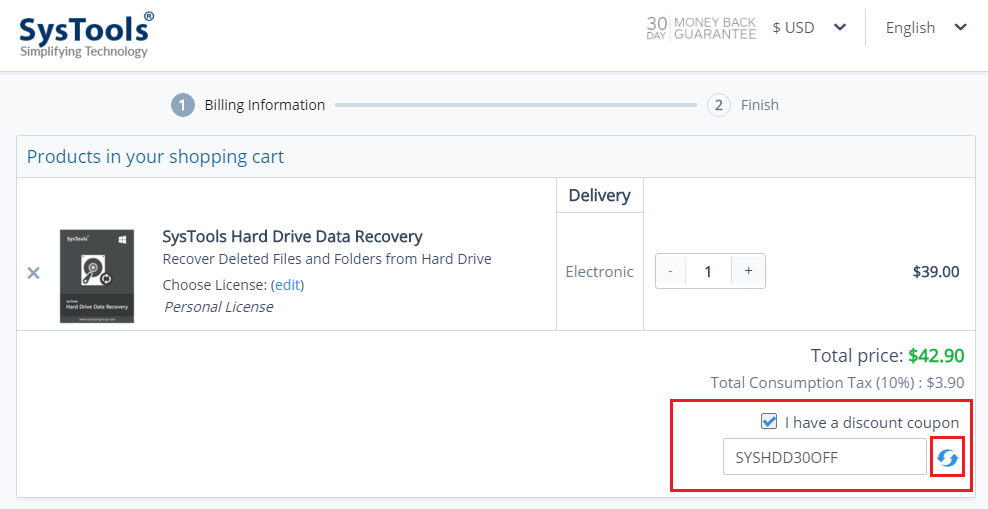
Task: Open the English language dropdown
Action: click(926, 28)
